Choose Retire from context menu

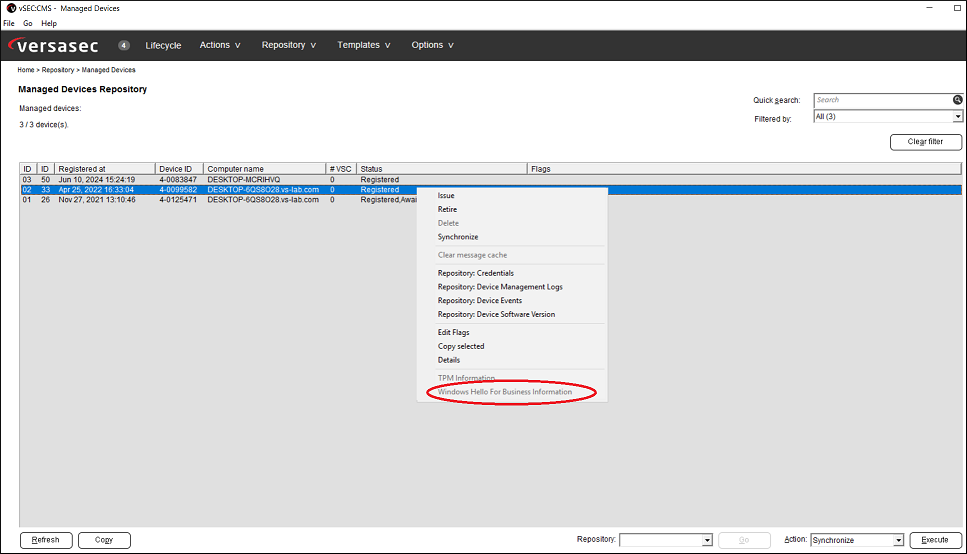point(447,209)
